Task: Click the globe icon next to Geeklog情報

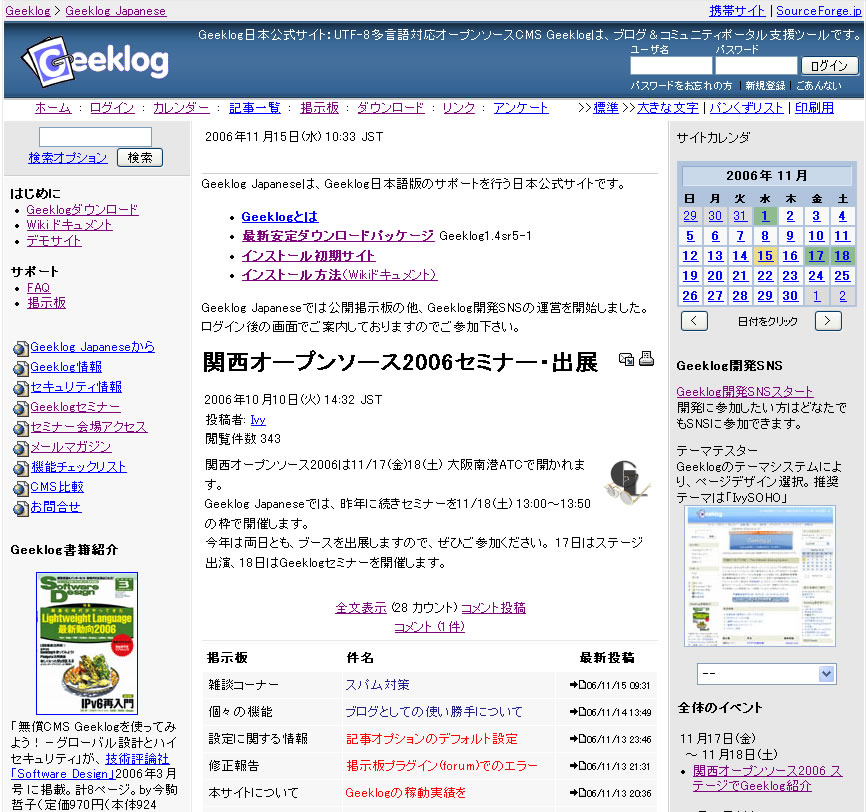Action: click(21, 368)
